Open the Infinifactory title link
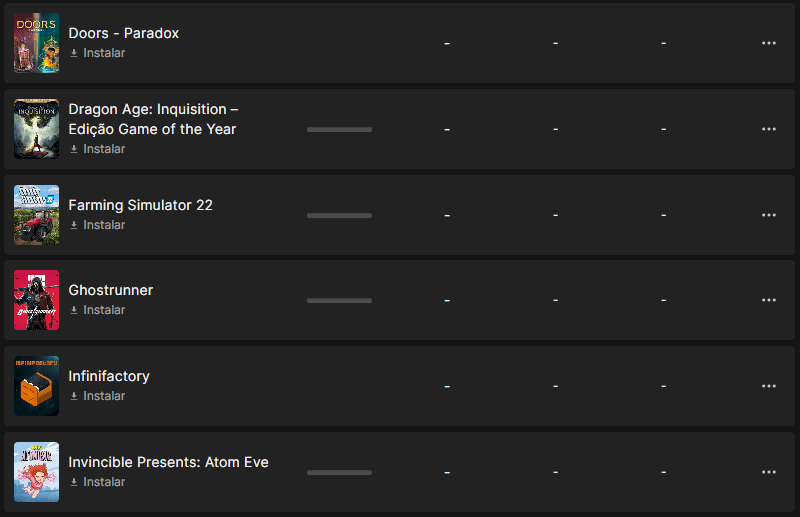This screenshot has width=800, height=517. click(109, 376)
